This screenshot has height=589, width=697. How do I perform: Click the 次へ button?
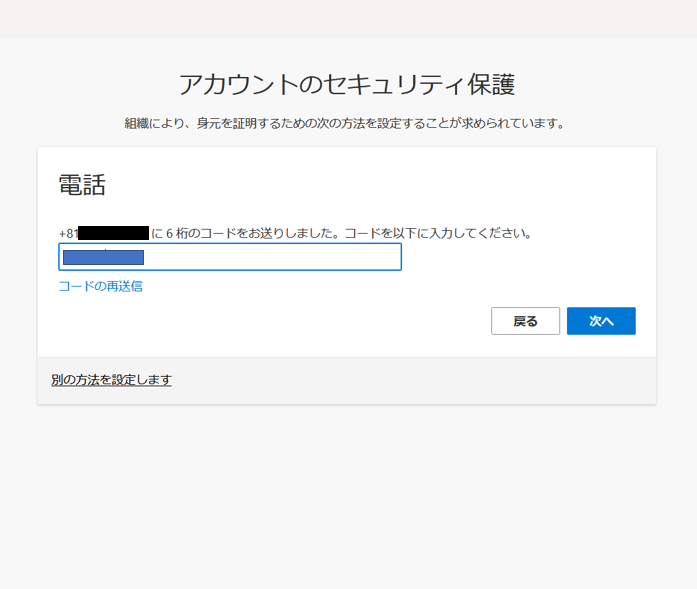(601, 321)
